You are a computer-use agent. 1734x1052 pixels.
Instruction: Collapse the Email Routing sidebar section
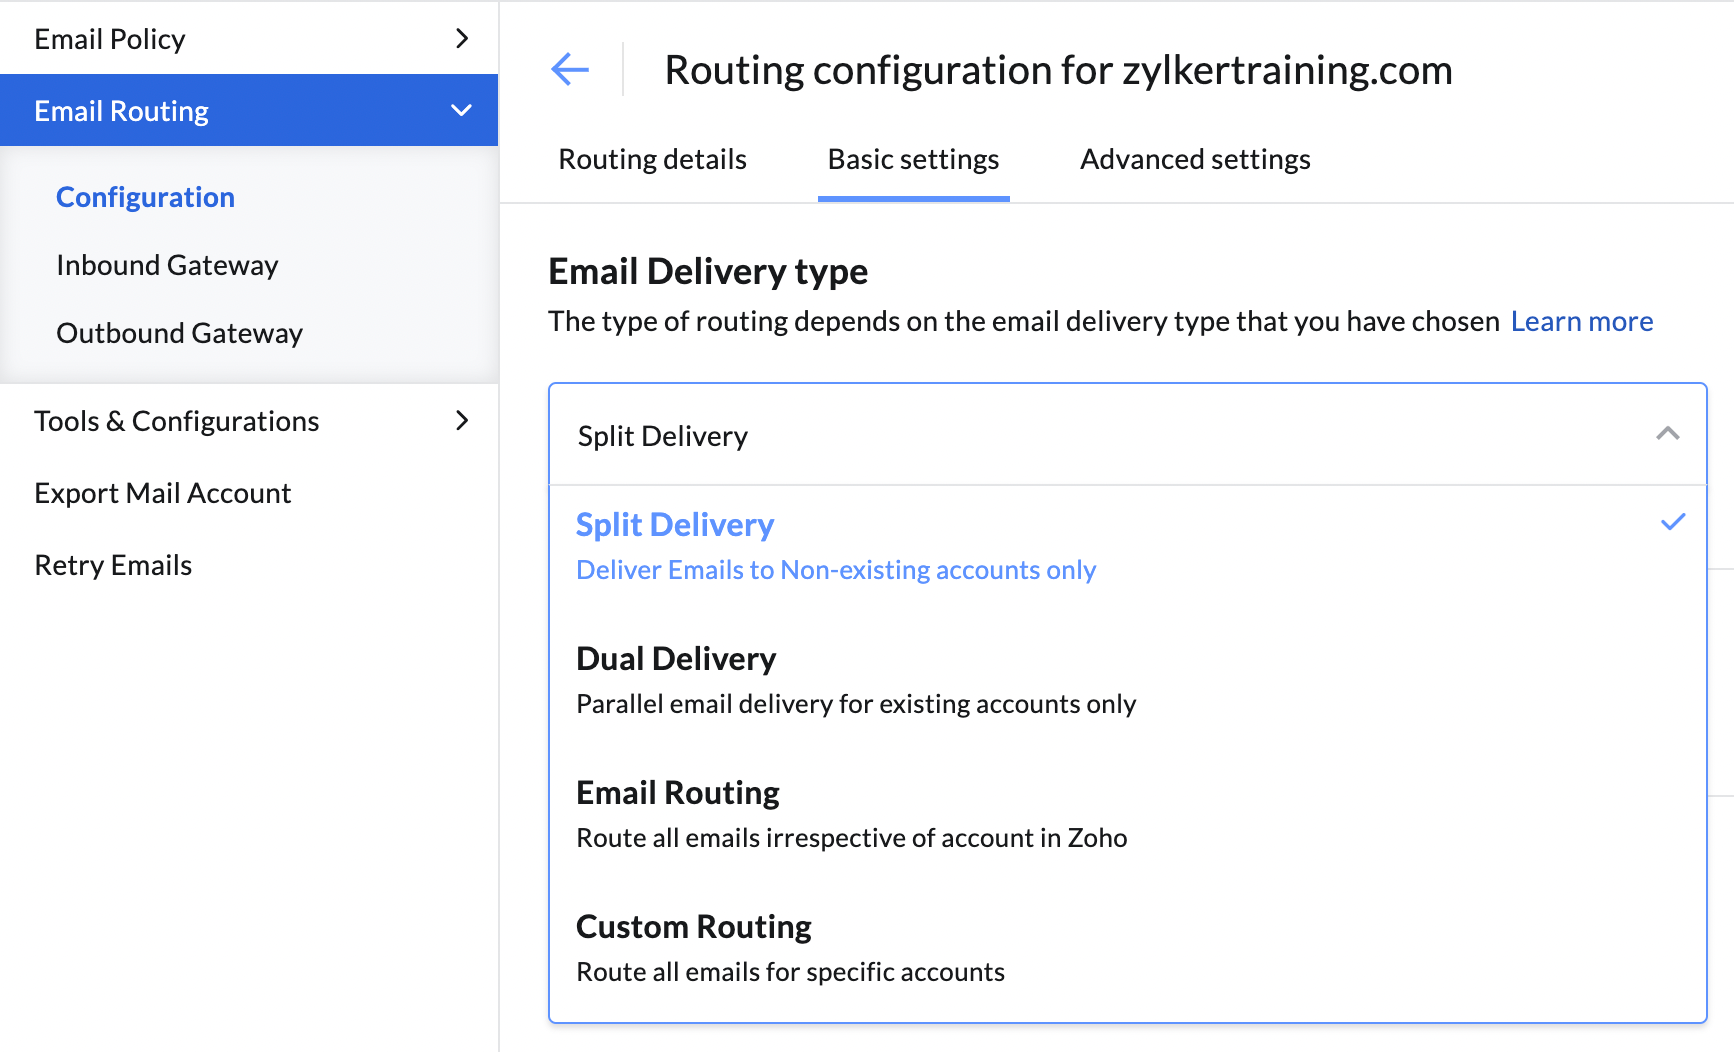[x=461, y=111]
